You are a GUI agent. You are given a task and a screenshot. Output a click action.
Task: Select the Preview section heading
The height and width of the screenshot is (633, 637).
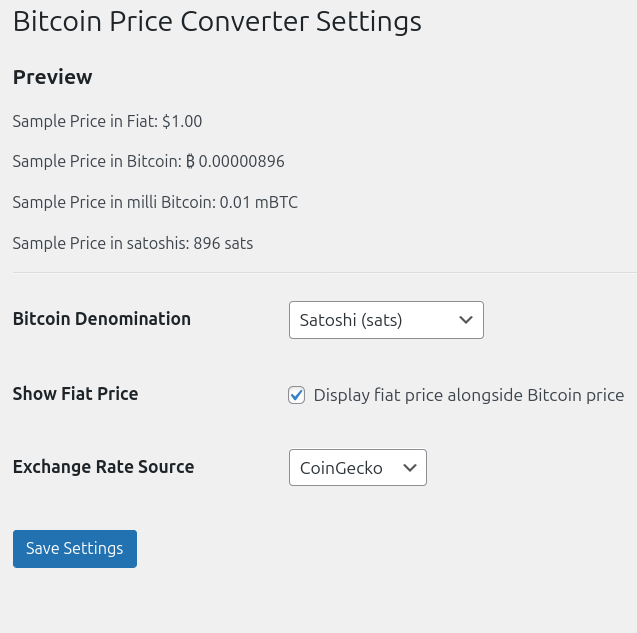click(x=52, y=77)
